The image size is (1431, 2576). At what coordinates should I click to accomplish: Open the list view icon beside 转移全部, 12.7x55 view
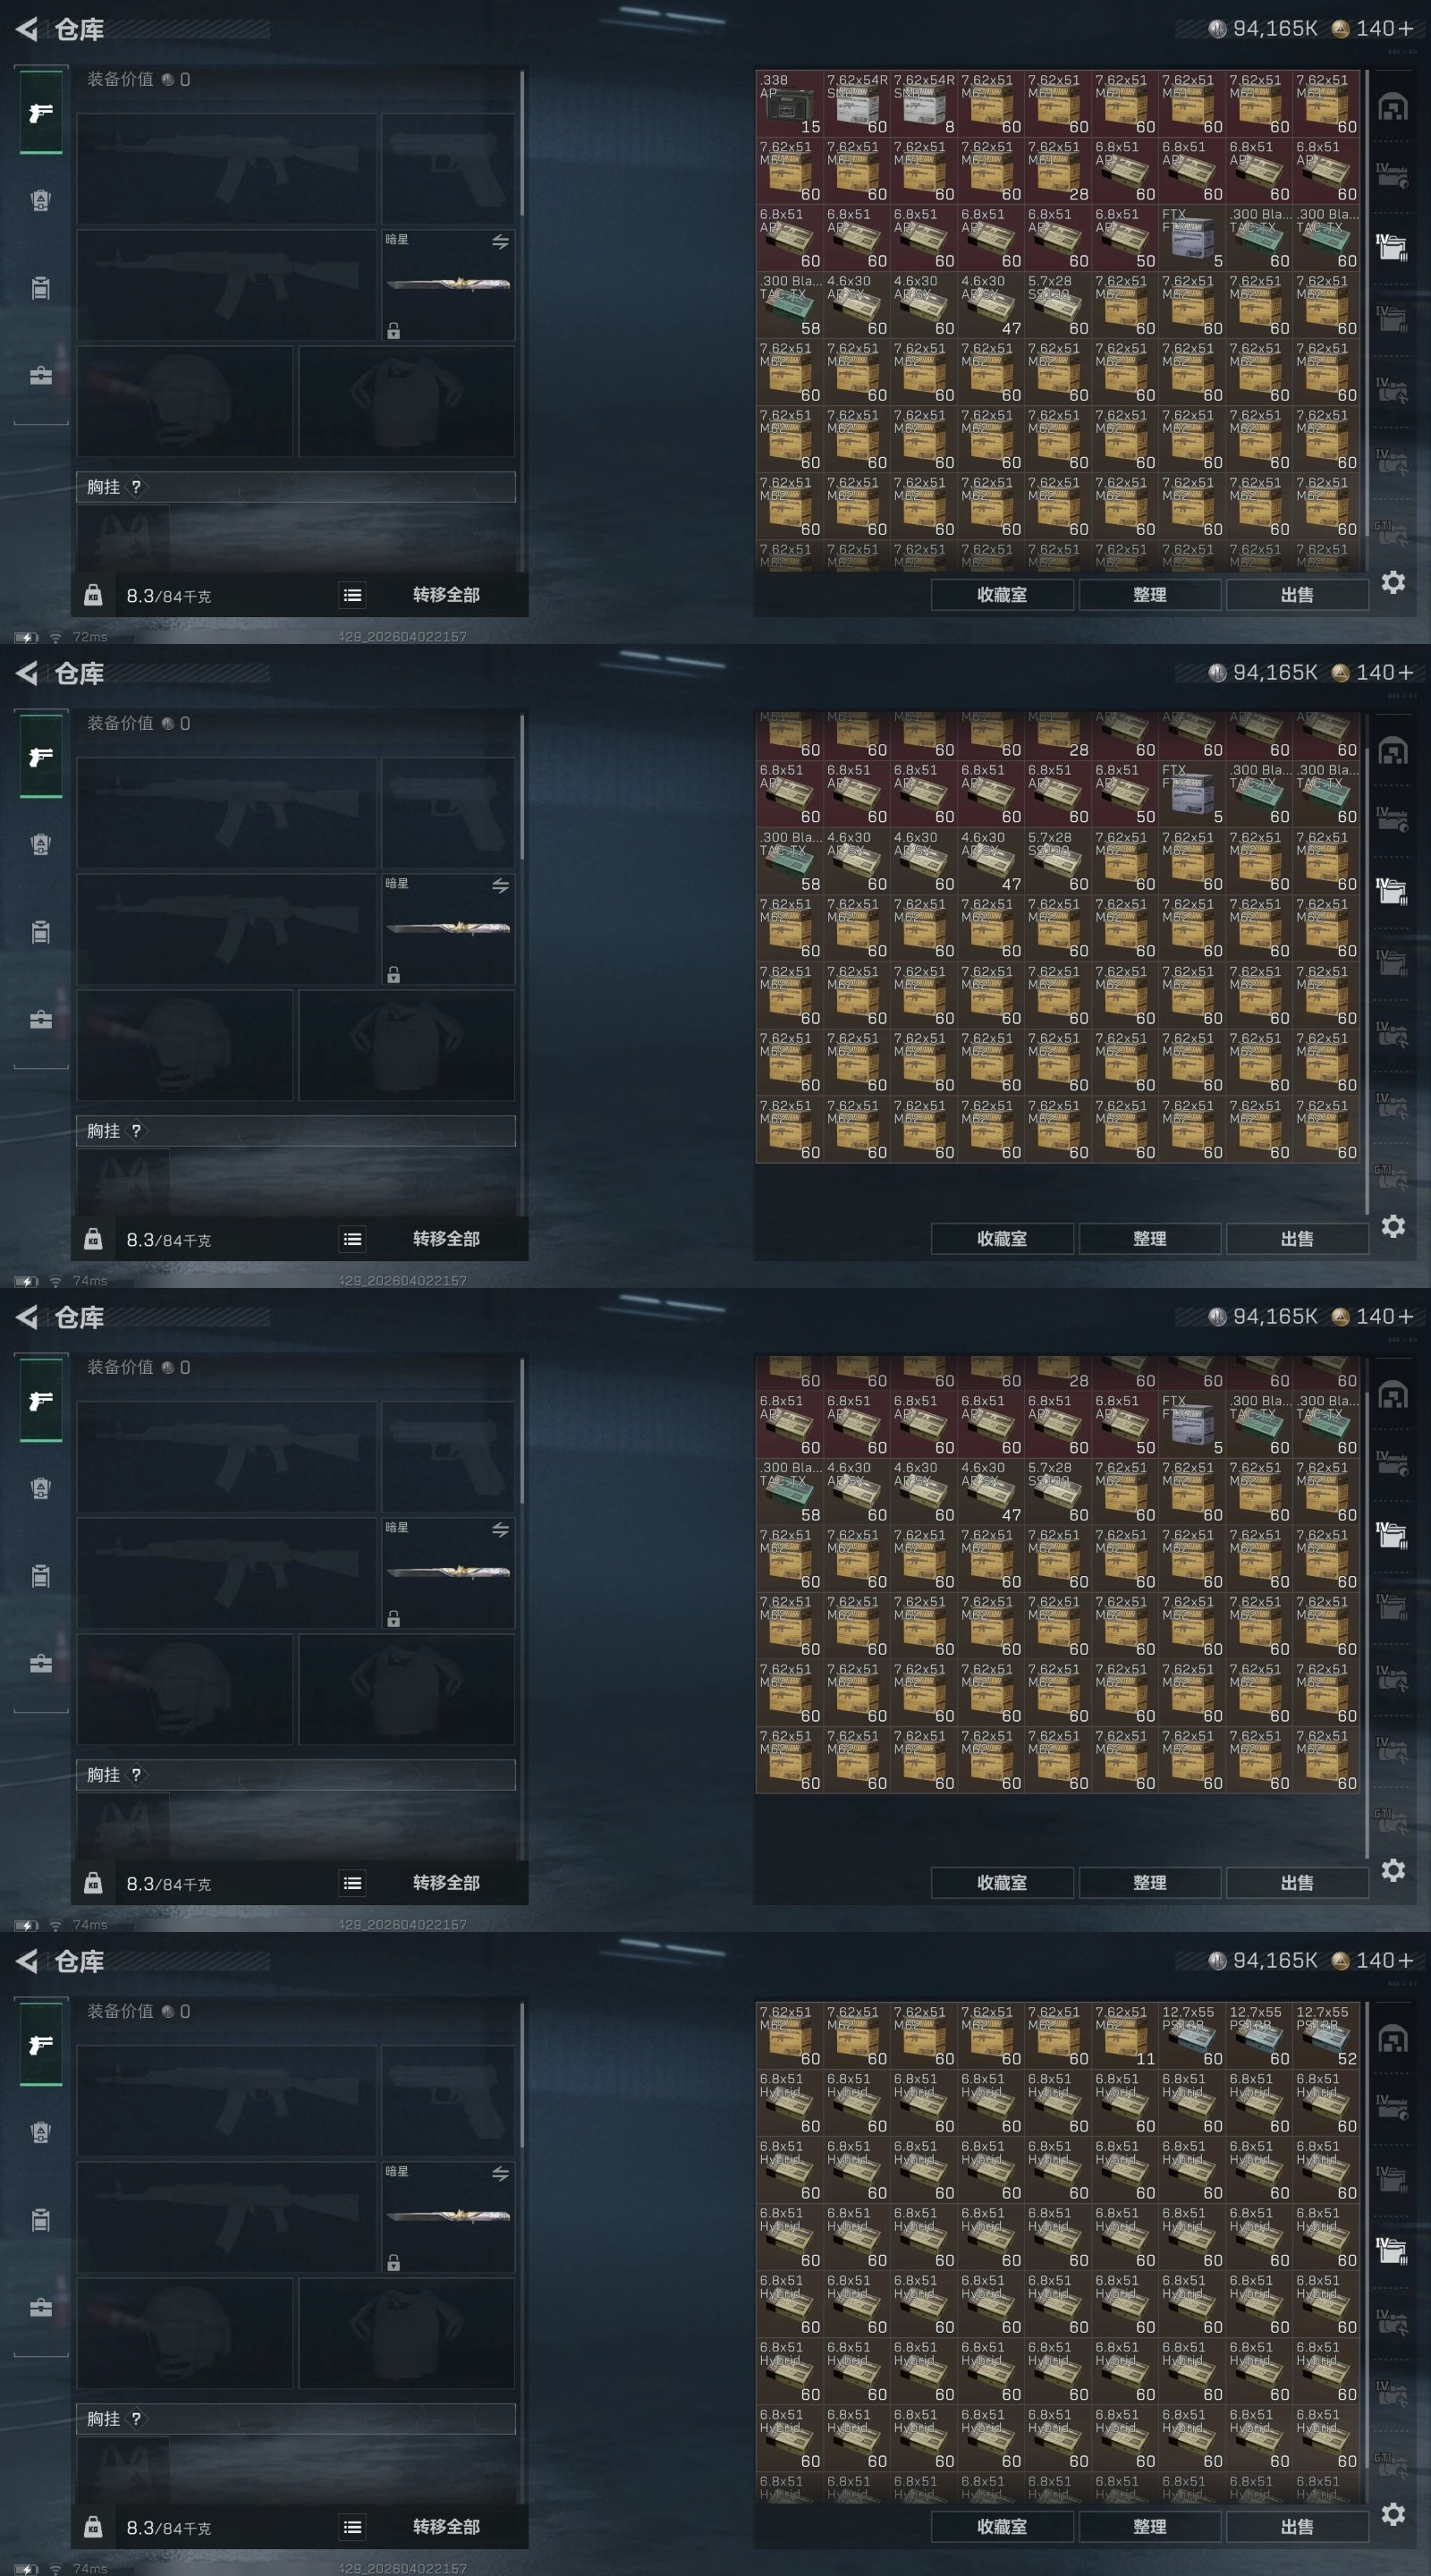352,2527
